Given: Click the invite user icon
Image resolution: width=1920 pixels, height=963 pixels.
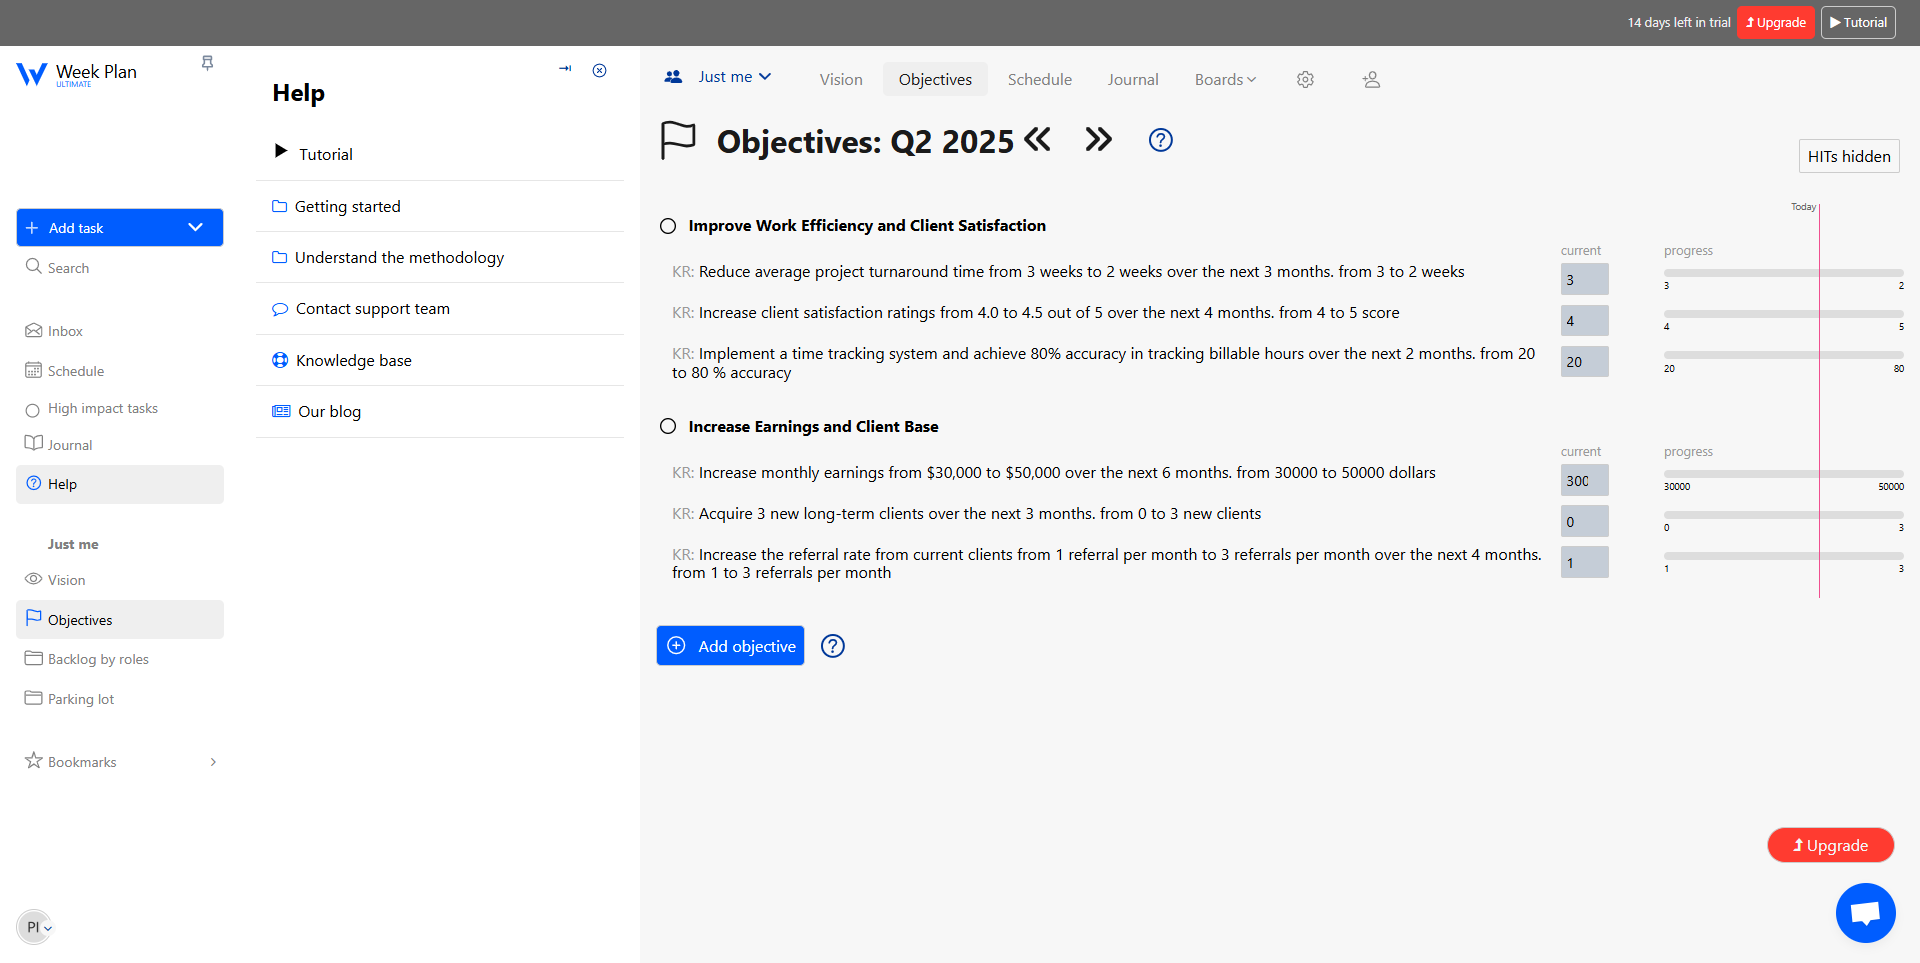Looking at the screenshot, I should pyautogui.click(x=1371, y=79).
